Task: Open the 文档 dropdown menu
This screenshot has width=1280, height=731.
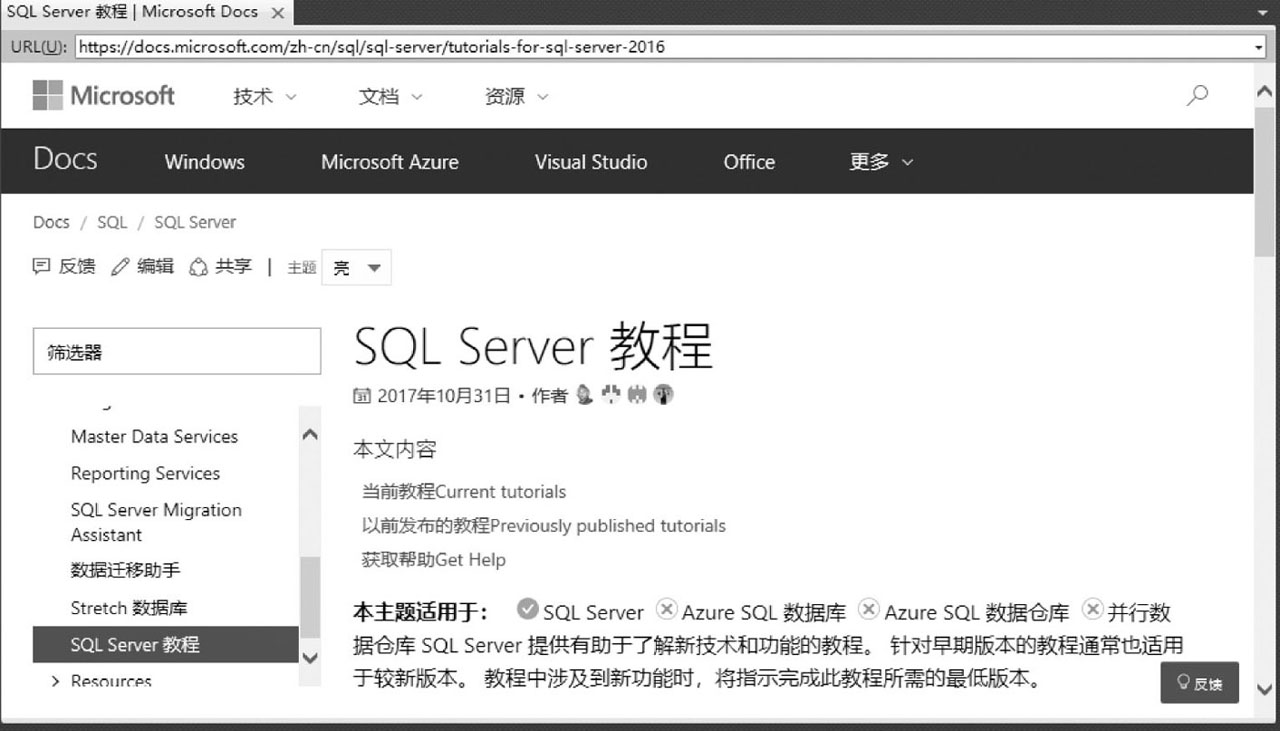Action: 390,96
